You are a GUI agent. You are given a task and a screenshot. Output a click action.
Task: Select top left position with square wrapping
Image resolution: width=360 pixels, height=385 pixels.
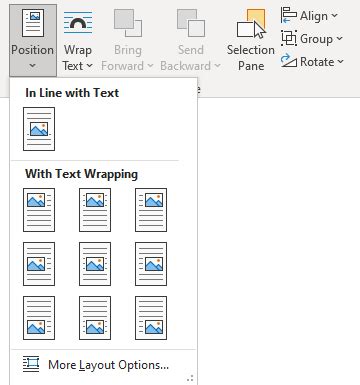pyautogui.click(x=39, y=210)
